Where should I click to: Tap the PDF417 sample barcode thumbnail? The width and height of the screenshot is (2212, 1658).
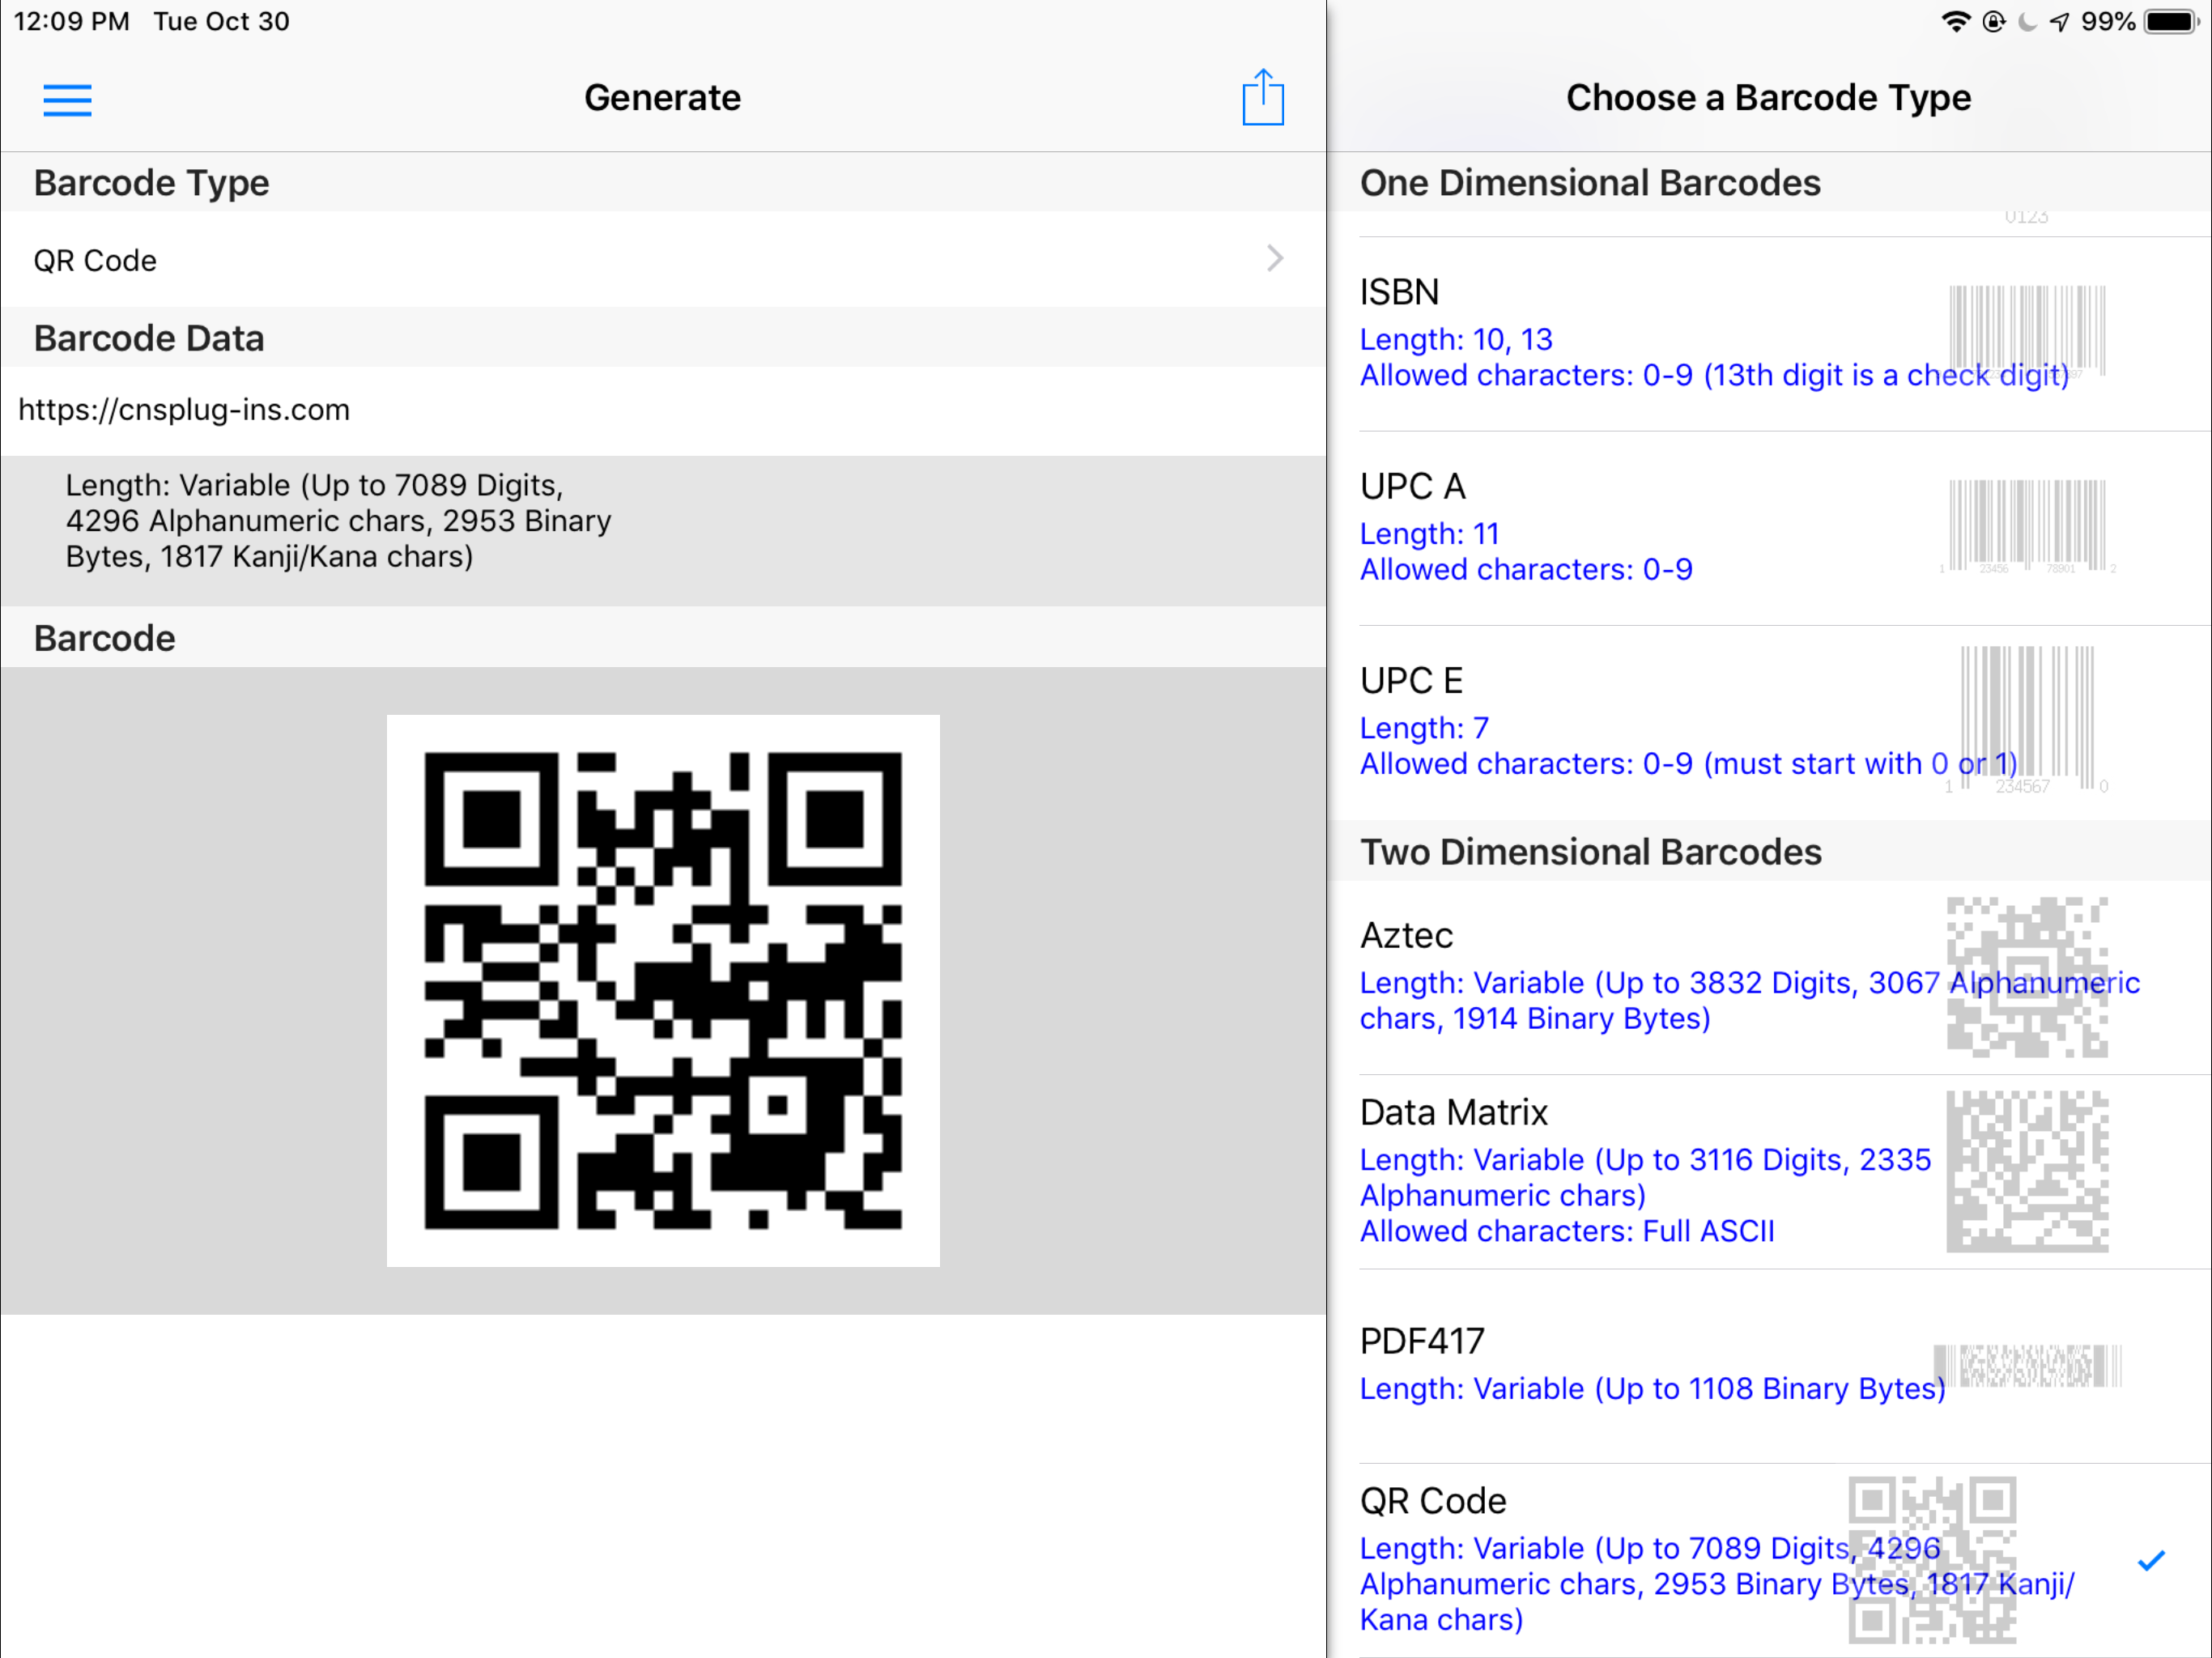(2027, 1366)
